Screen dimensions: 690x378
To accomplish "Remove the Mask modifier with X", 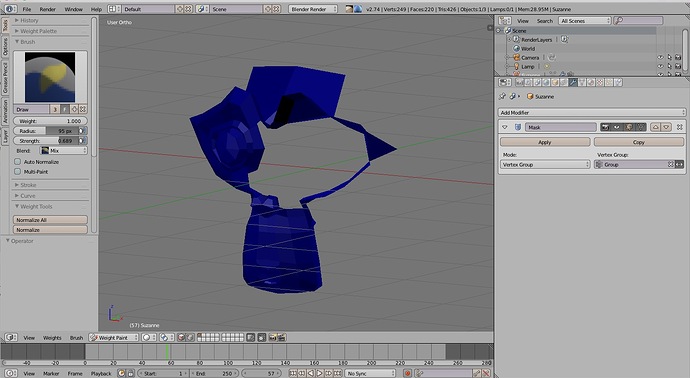I will [x=679, y=127].
